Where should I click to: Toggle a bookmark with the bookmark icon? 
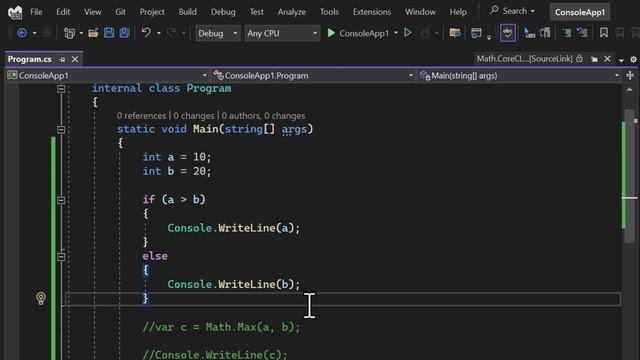click(x=604, y=33)
